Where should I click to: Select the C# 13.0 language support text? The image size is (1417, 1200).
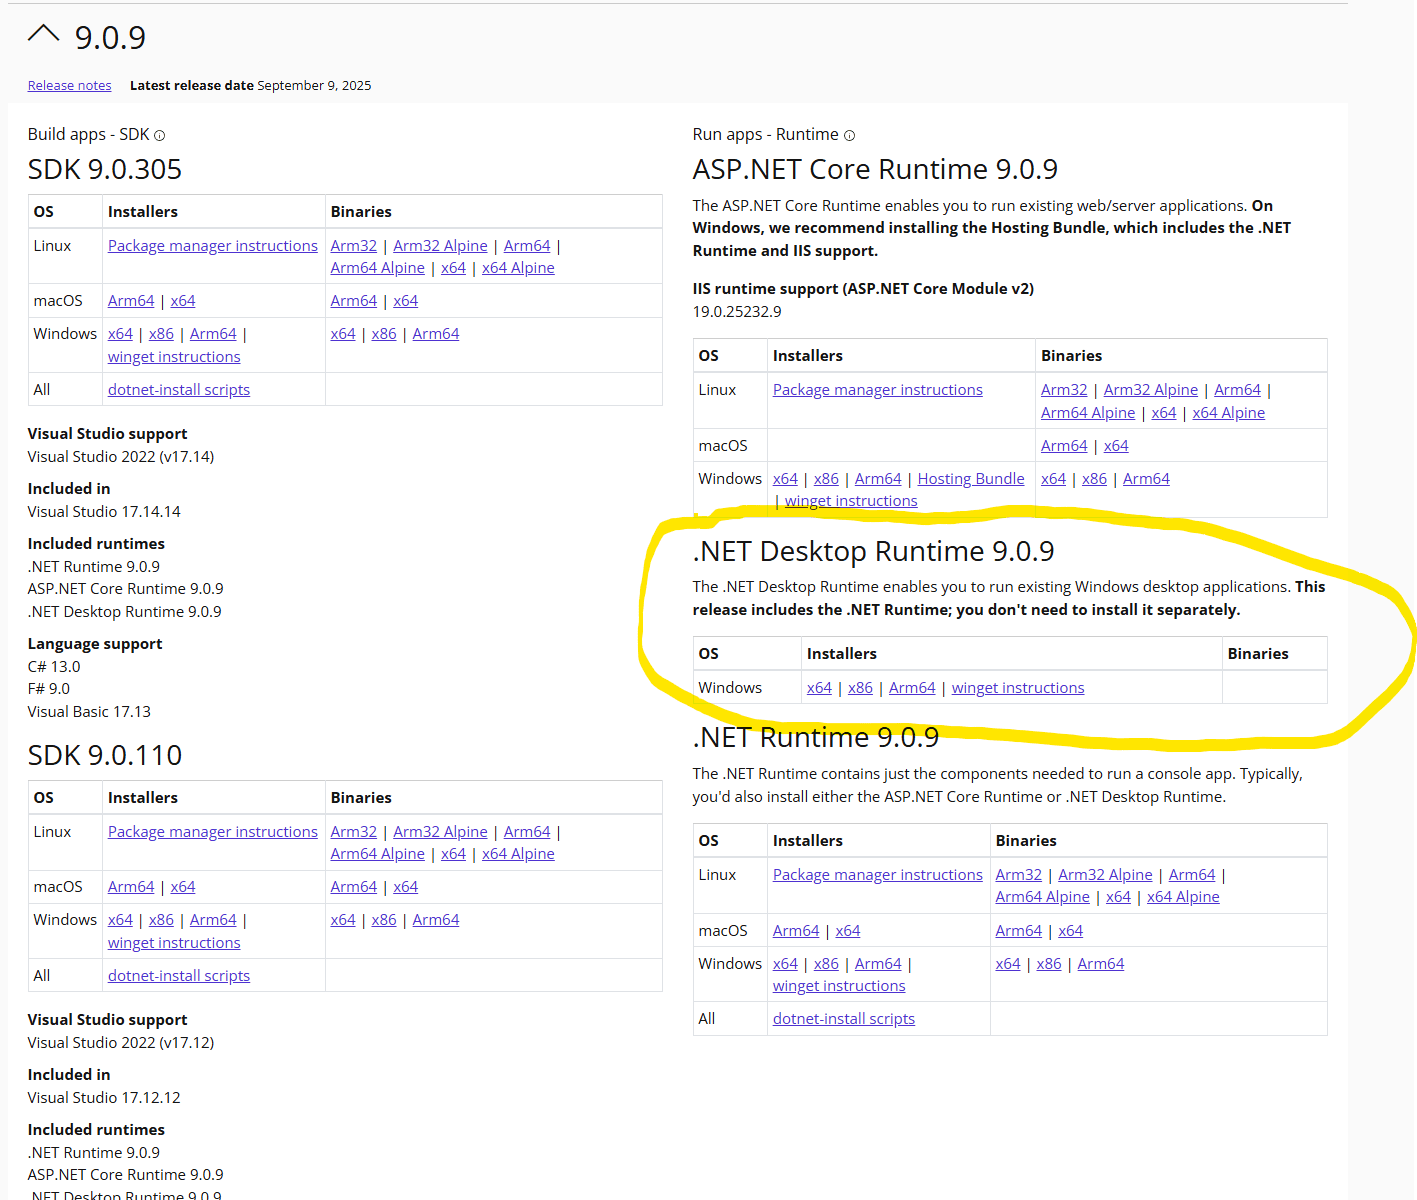click(54, 667)
